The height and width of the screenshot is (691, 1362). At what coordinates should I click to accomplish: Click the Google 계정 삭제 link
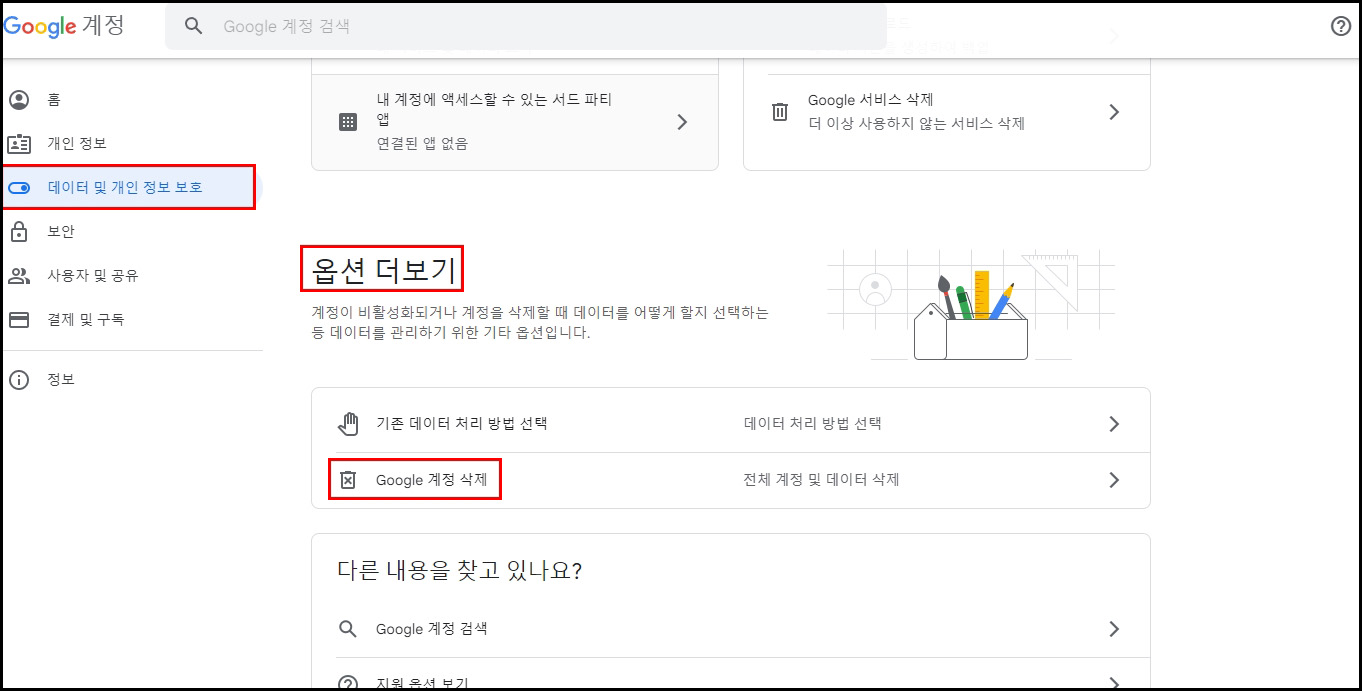pyautogui.click(x=431, y=480)
